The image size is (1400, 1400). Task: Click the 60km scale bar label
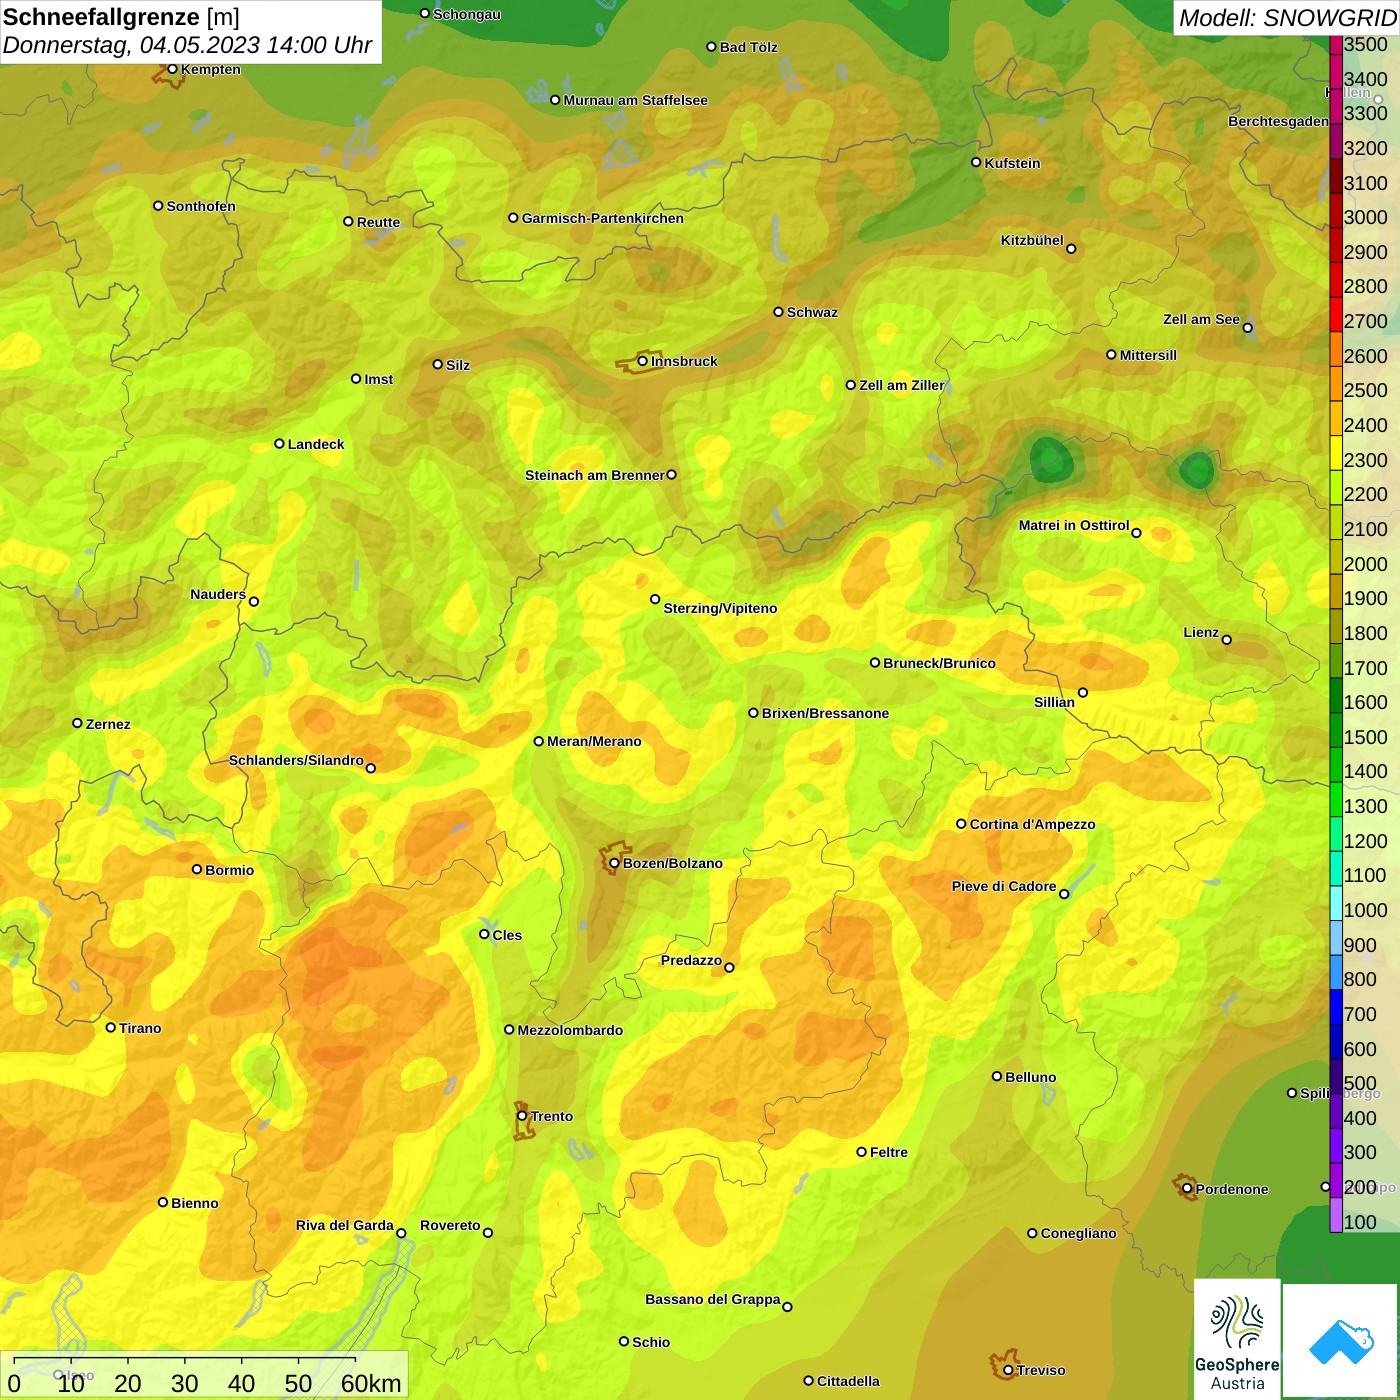371,1383
